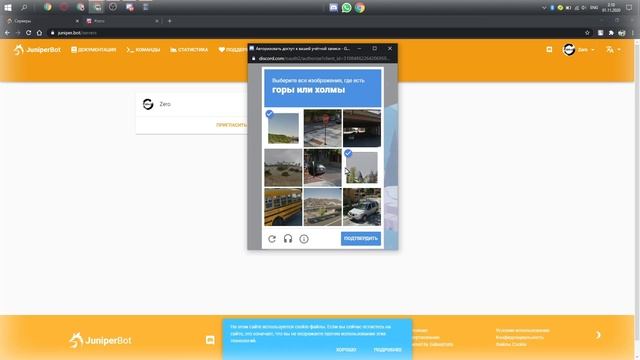Click the taskbar clock and date
The height and width of the screenshot is (360, 640).
pos(611,7)
